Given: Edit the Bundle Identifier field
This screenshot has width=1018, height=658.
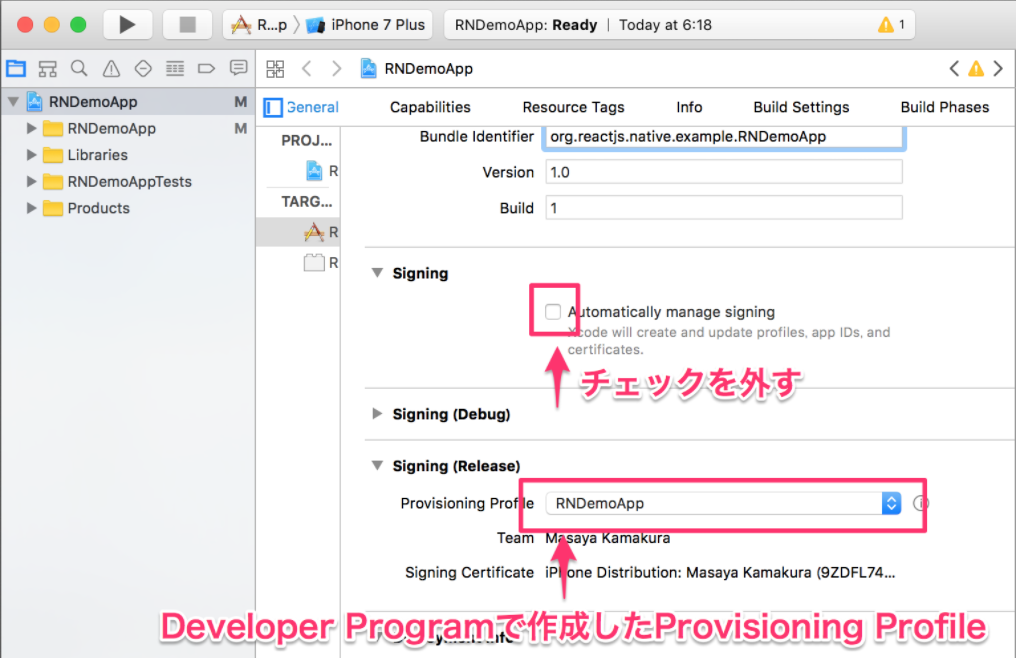Looking at the screenshot, I should pyautogui.click(x=724, y=137).
